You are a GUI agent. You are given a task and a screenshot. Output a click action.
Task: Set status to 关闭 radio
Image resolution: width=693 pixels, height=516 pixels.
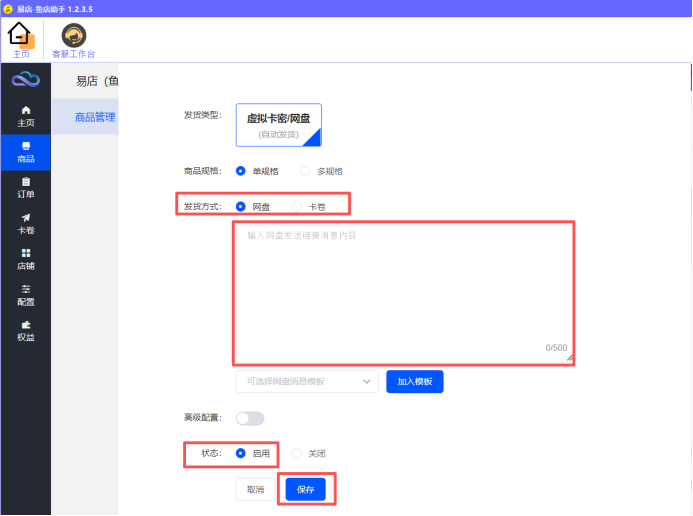[297, 453]
